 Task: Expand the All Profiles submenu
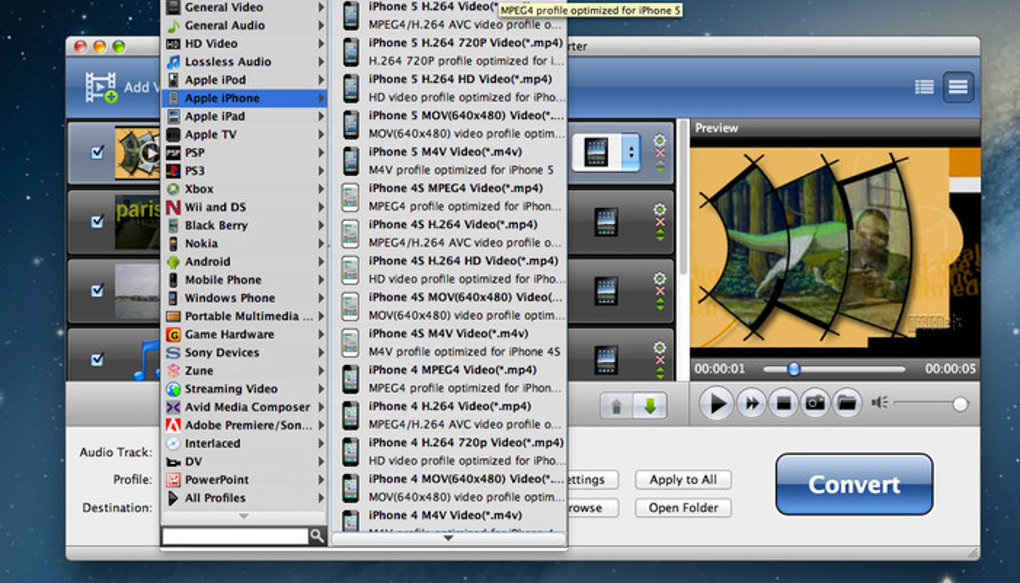point(245,498)
